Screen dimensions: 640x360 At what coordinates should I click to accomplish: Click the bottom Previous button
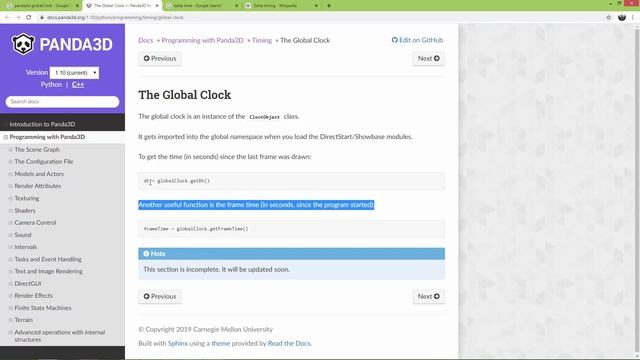160,296
